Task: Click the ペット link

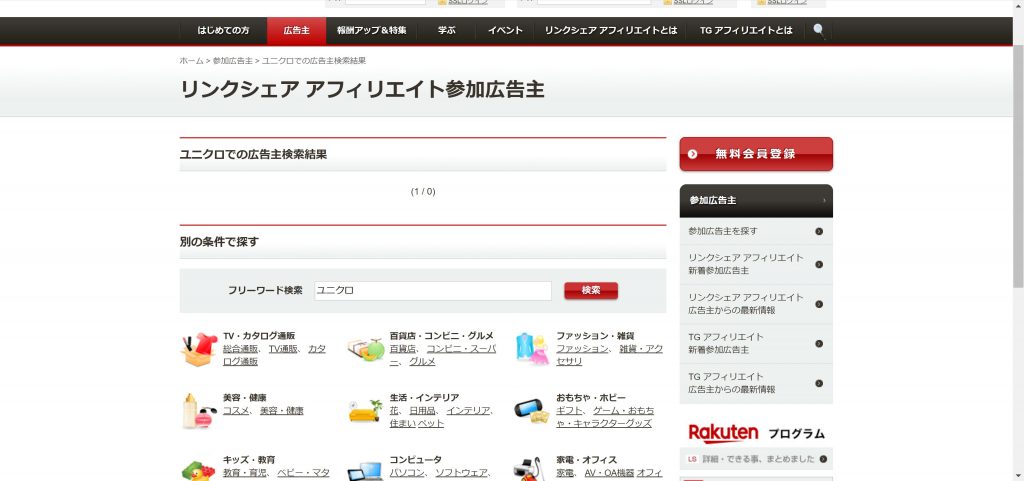Action: [431, 424]
